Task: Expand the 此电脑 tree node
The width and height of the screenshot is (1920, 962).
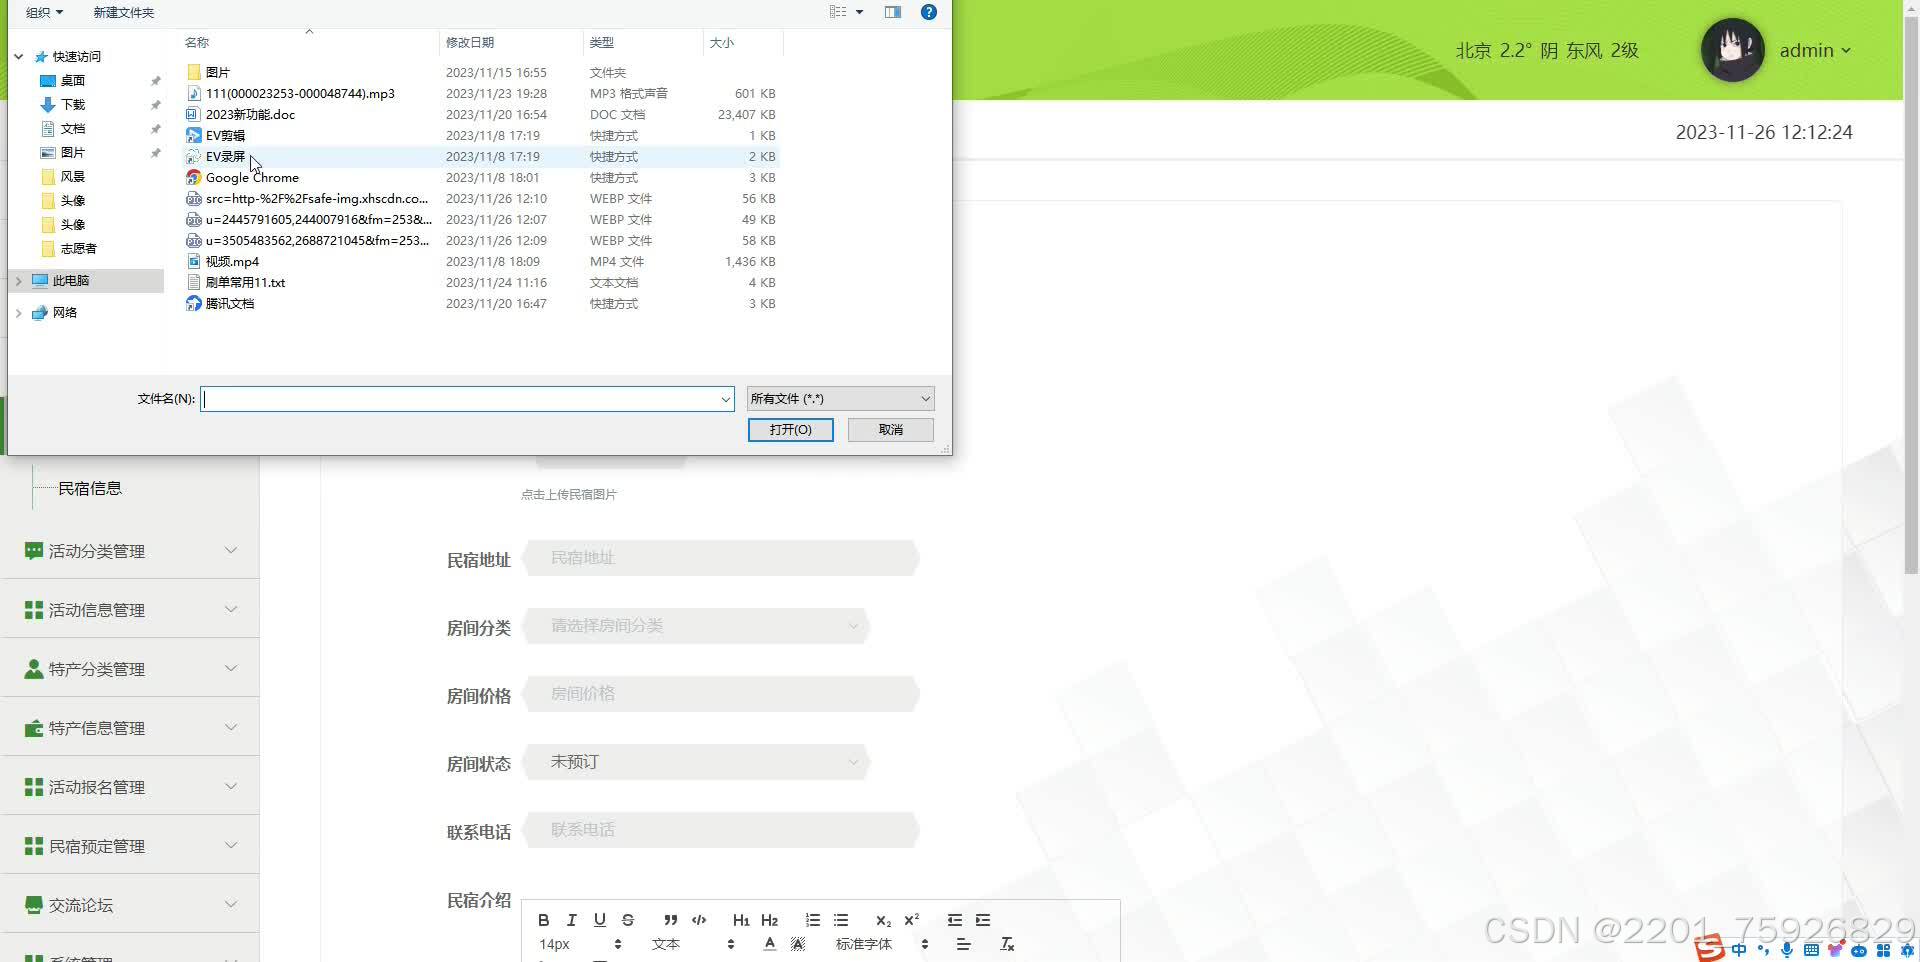Action: coord(18,281)
